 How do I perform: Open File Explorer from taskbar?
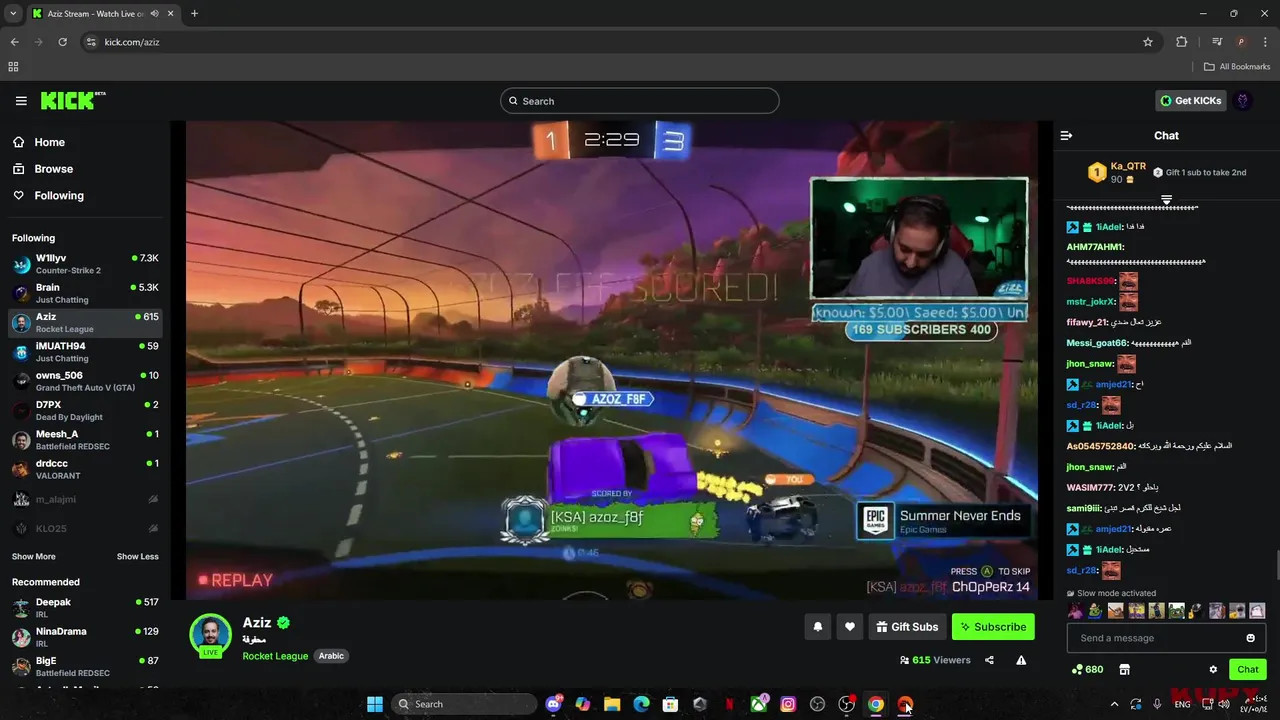(612, 704)
